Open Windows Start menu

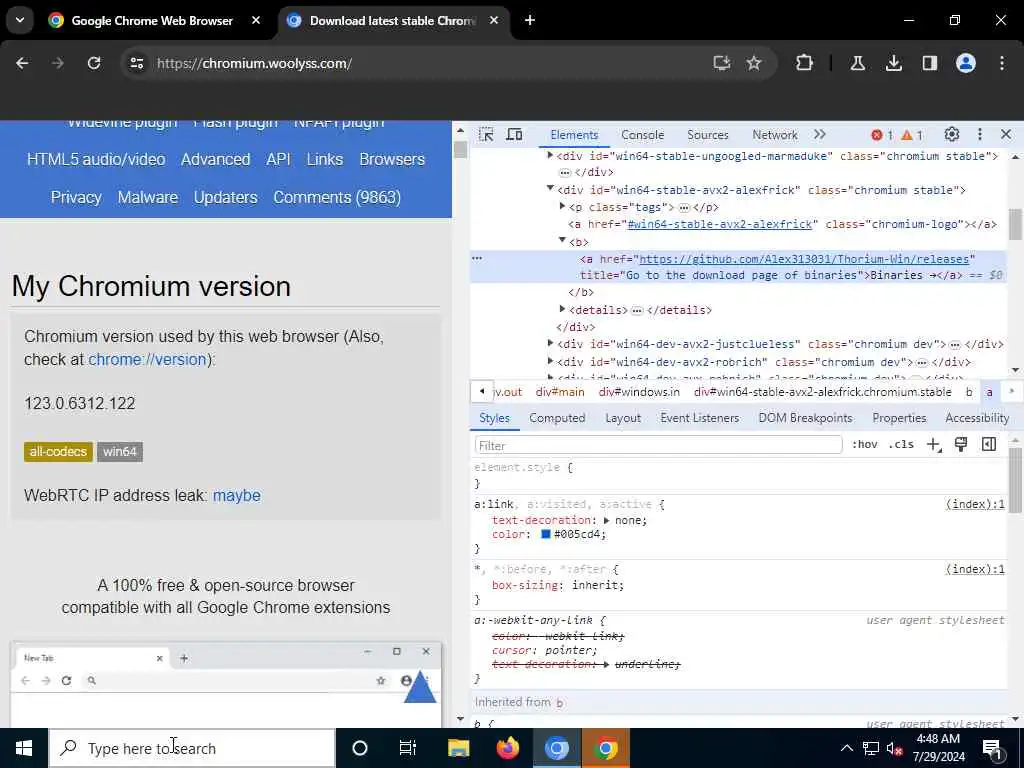(24, 748)
